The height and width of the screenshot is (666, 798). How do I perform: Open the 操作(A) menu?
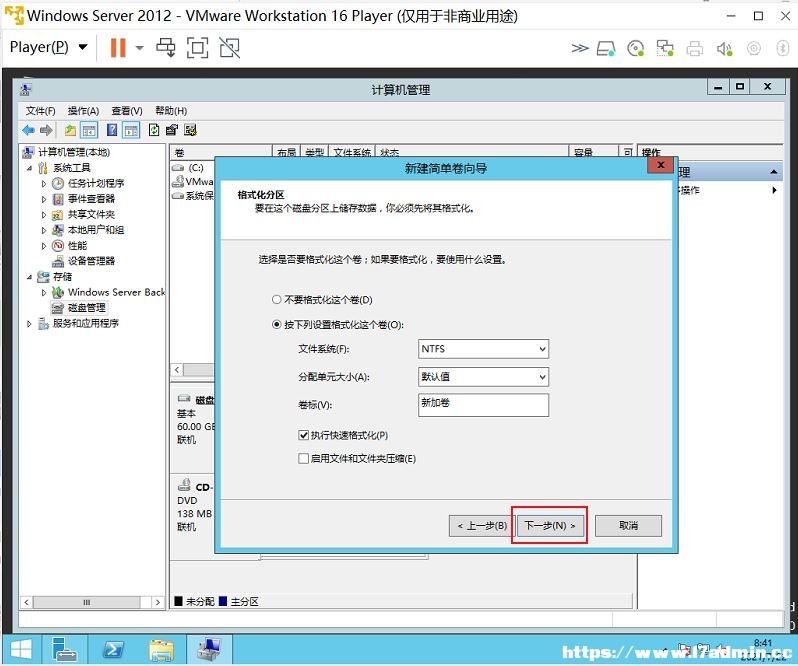coord(83,111)
